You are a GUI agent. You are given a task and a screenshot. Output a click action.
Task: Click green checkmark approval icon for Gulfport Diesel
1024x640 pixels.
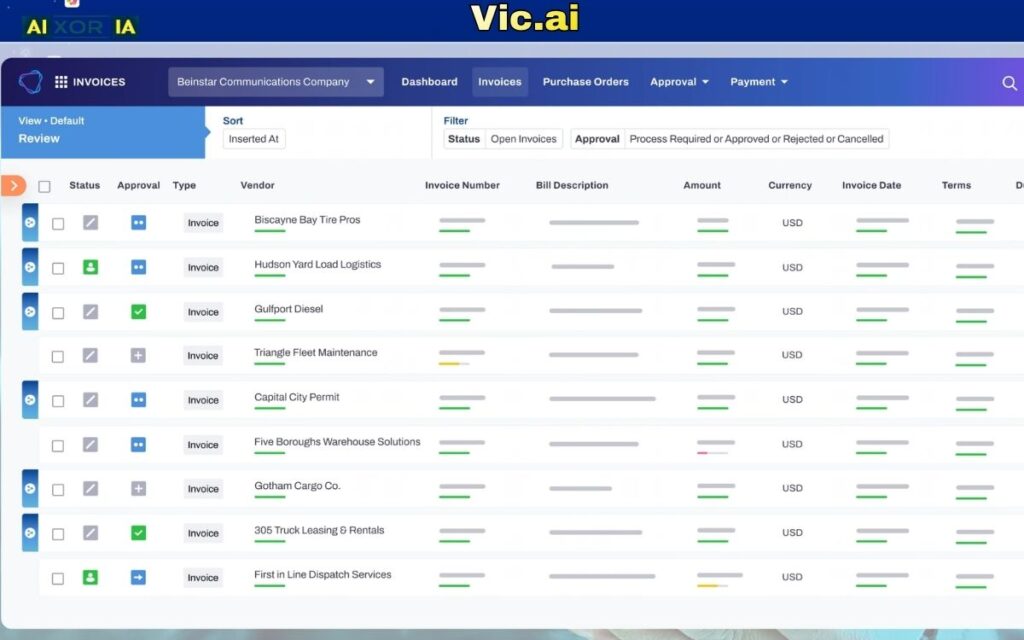tap(138, 311)
